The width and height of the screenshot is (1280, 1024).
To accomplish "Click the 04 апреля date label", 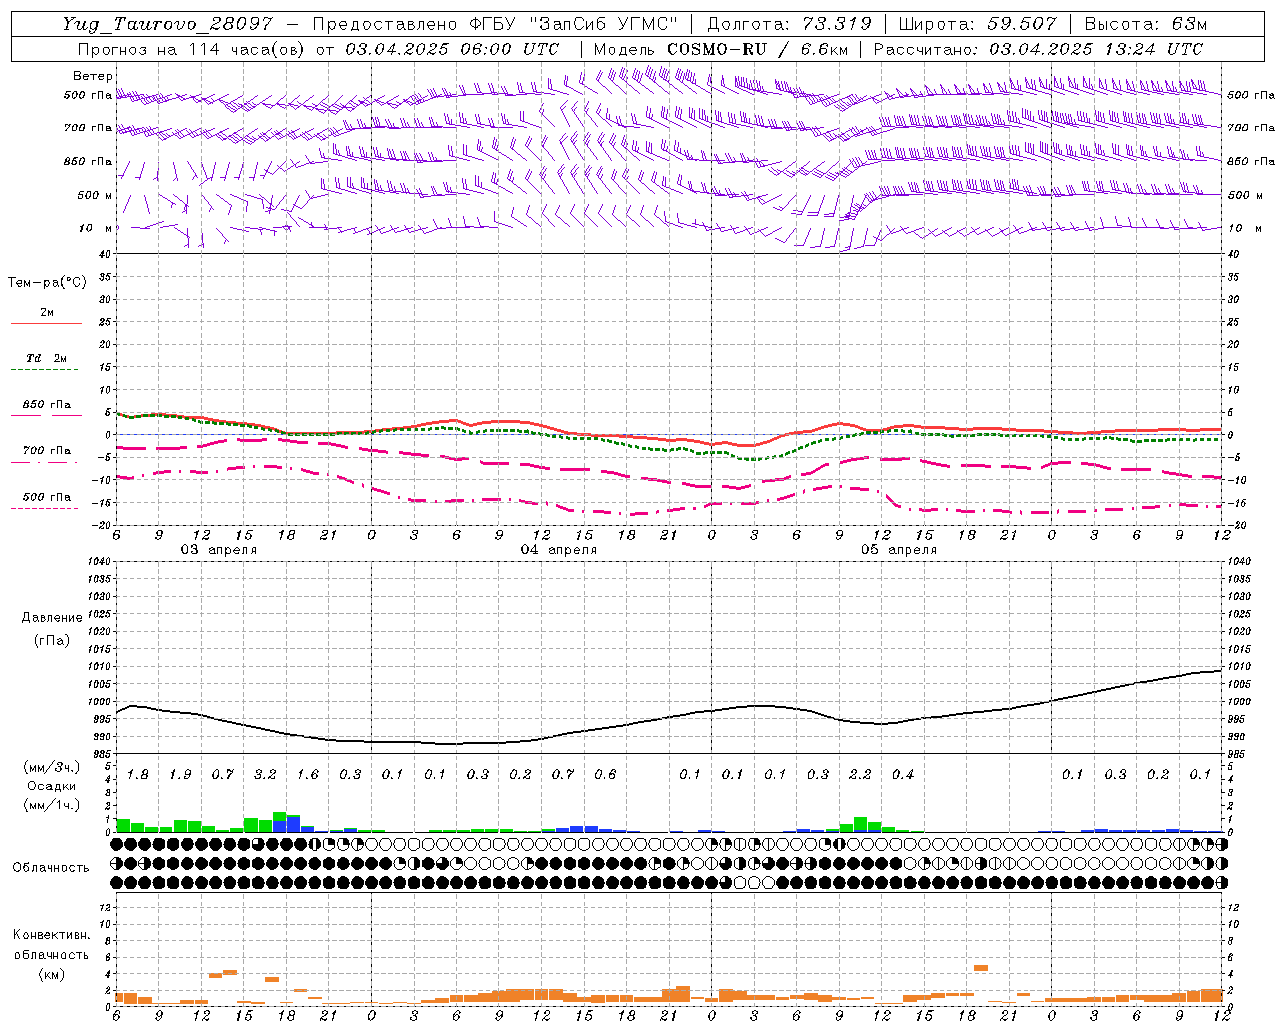I will [x=559, y=550].
